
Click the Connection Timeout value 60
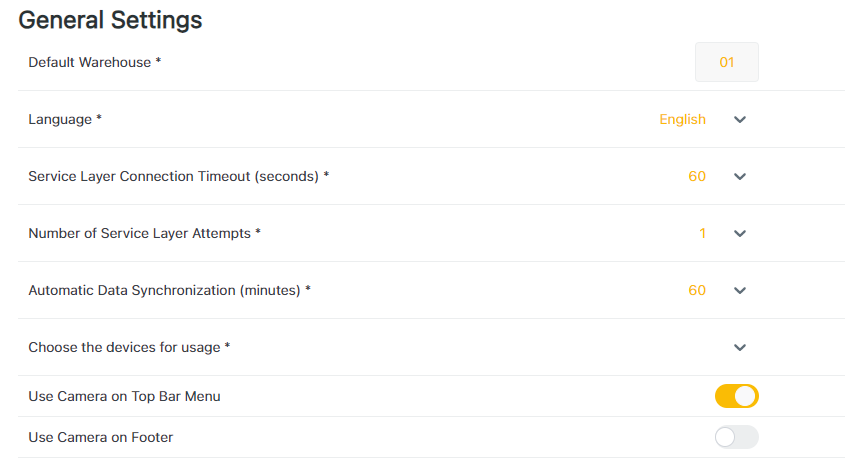tap(697, 177)
